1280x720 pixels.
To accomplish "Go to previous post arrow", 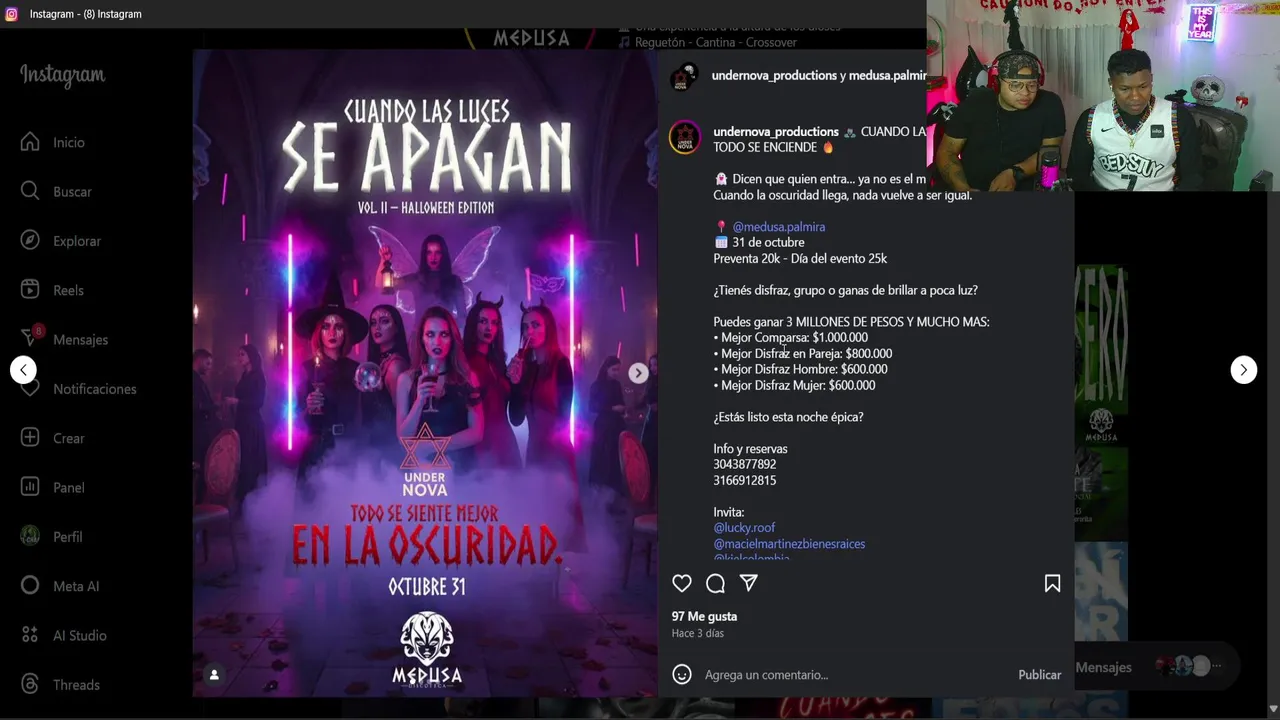I will 23,370.
